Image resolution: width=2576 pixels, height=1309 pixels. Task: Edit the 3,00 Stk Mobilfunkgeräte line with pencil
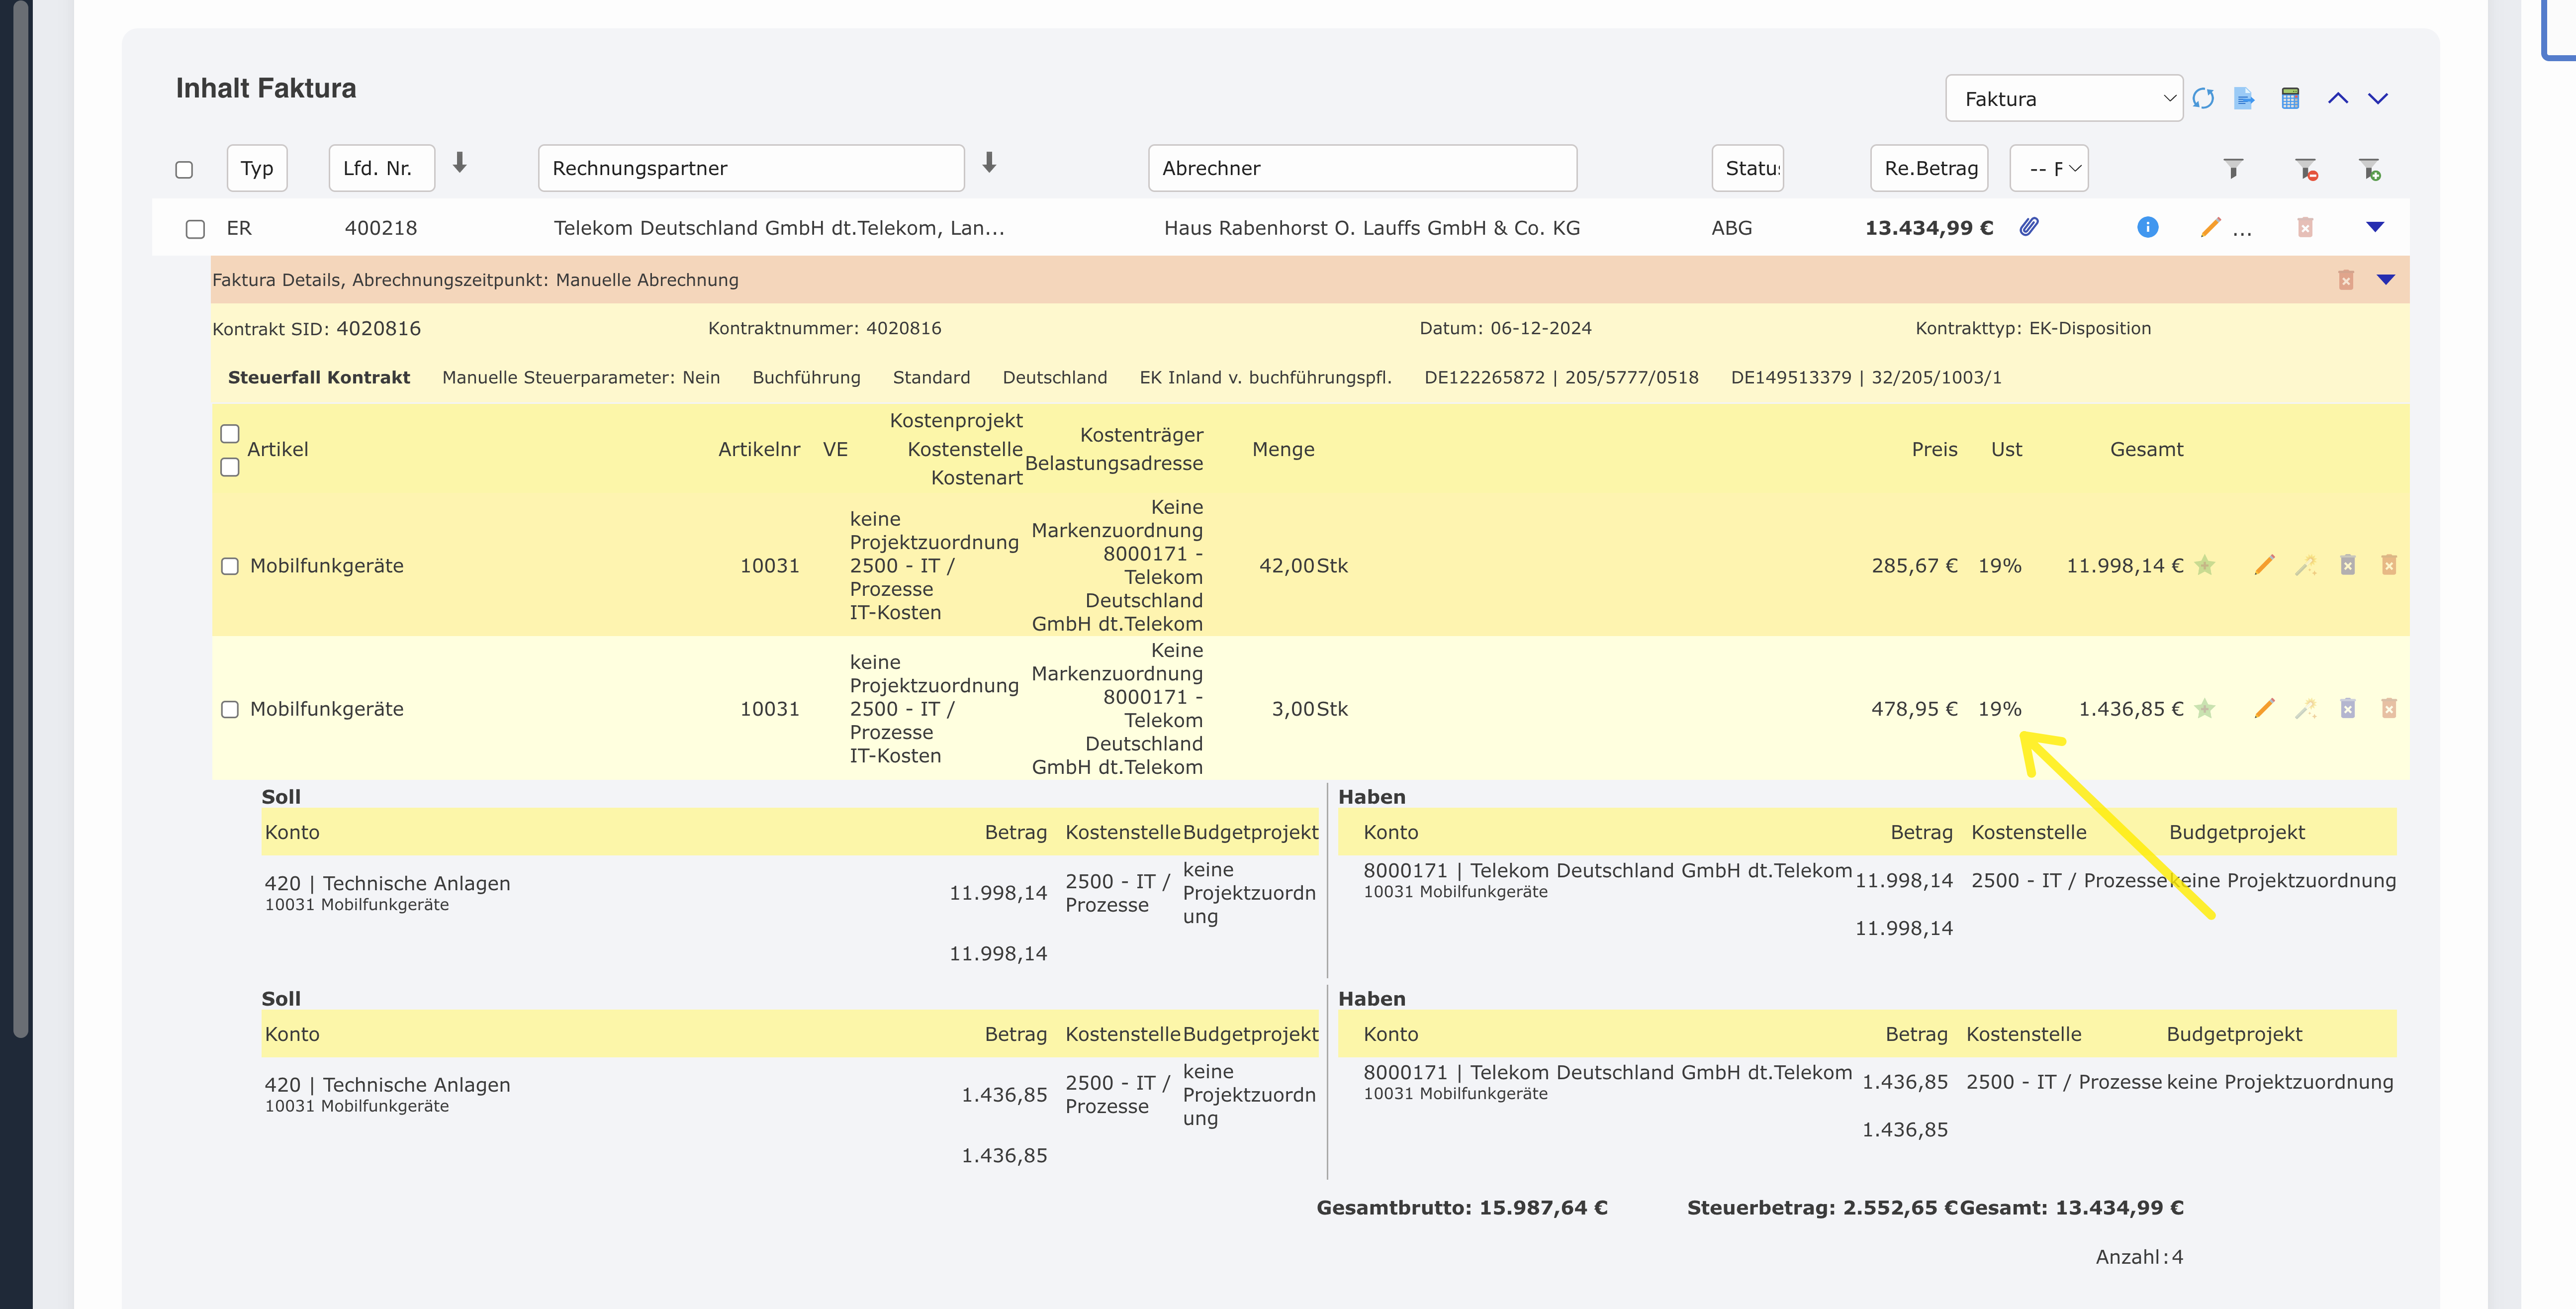coord(2265,709)
